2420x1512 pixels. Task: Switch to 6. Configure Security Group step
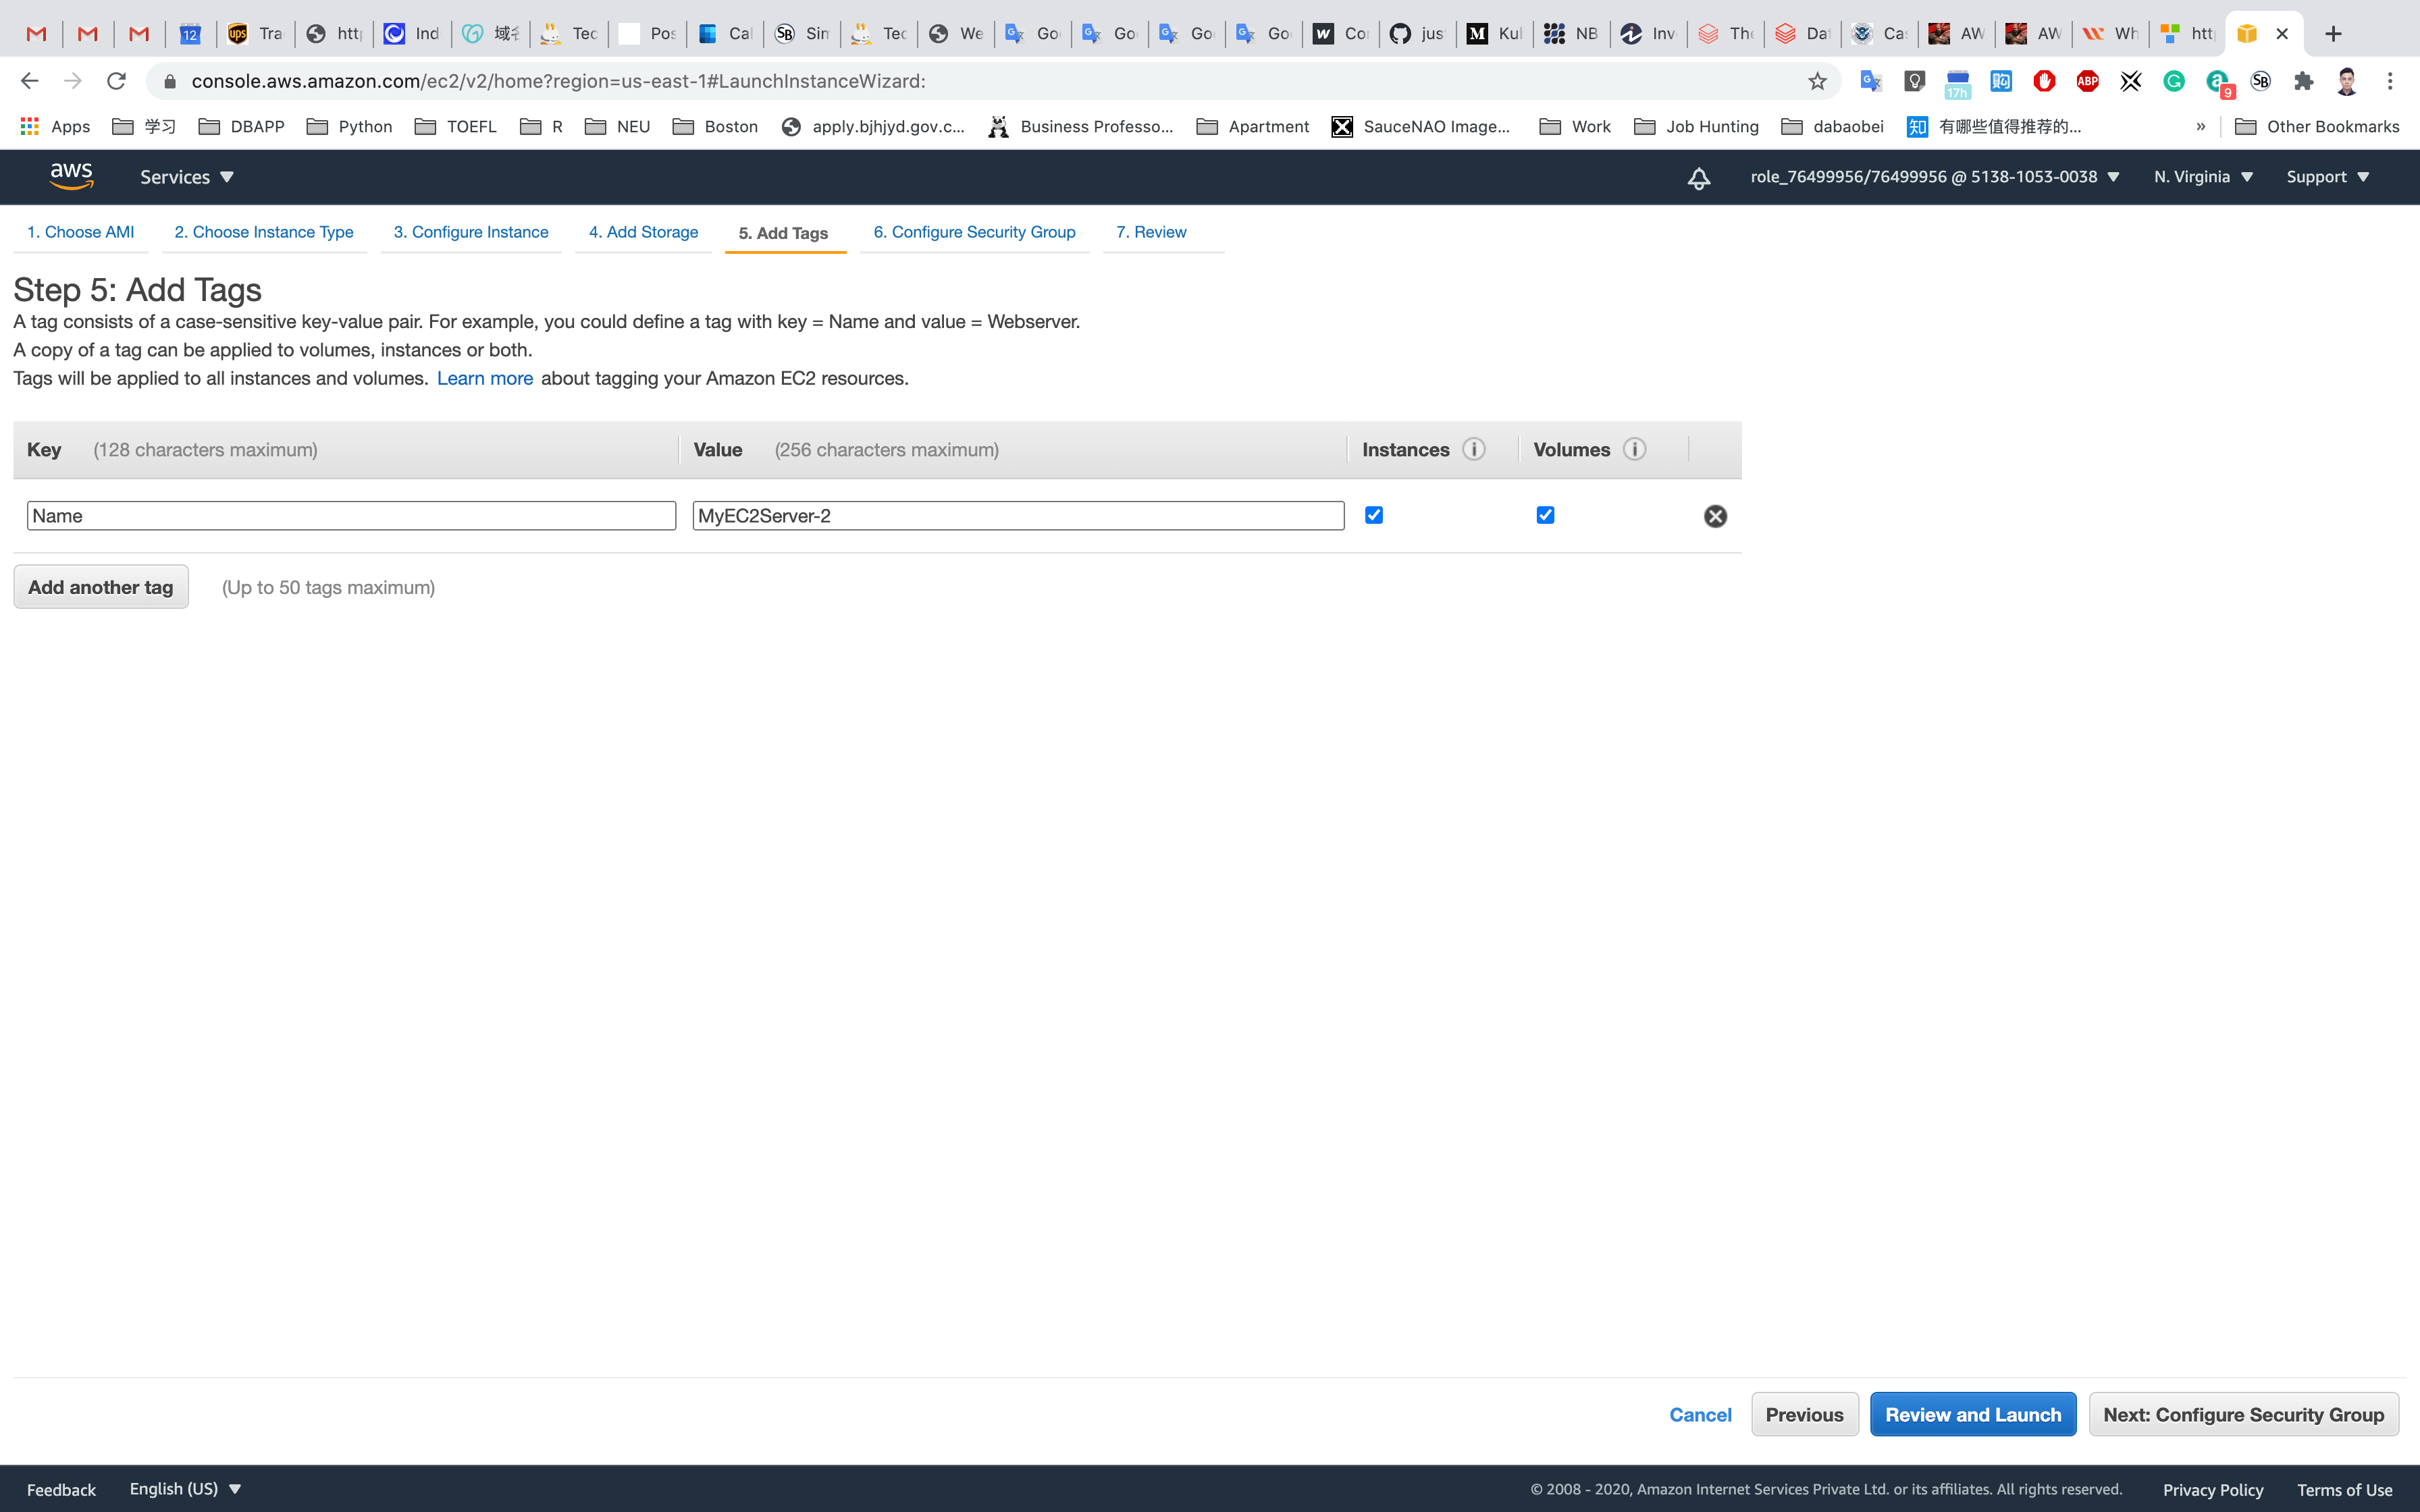974,232
